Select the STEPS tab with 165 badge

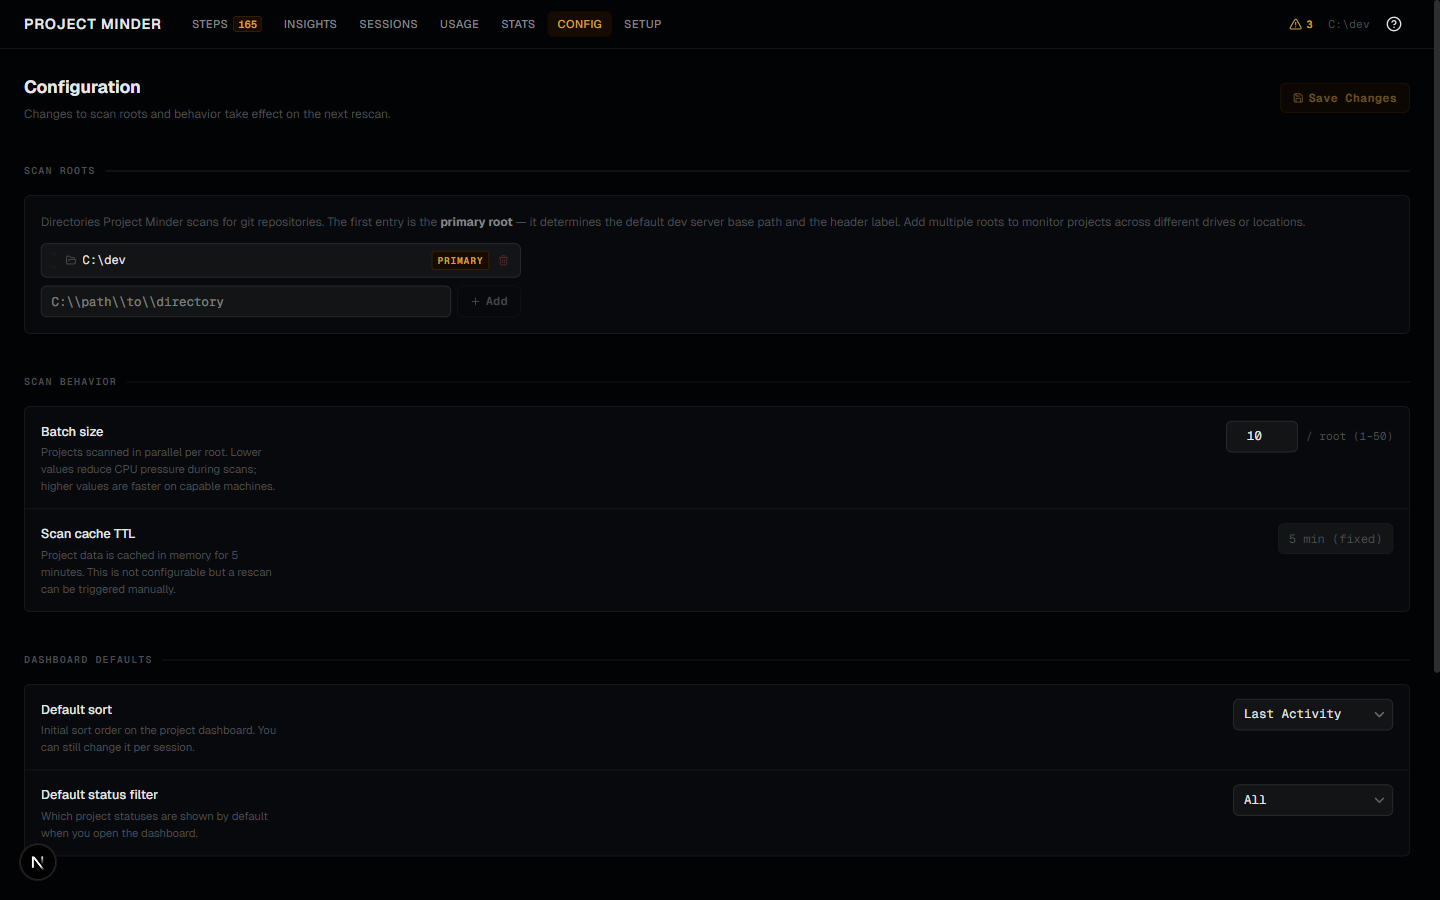[226, 23]
